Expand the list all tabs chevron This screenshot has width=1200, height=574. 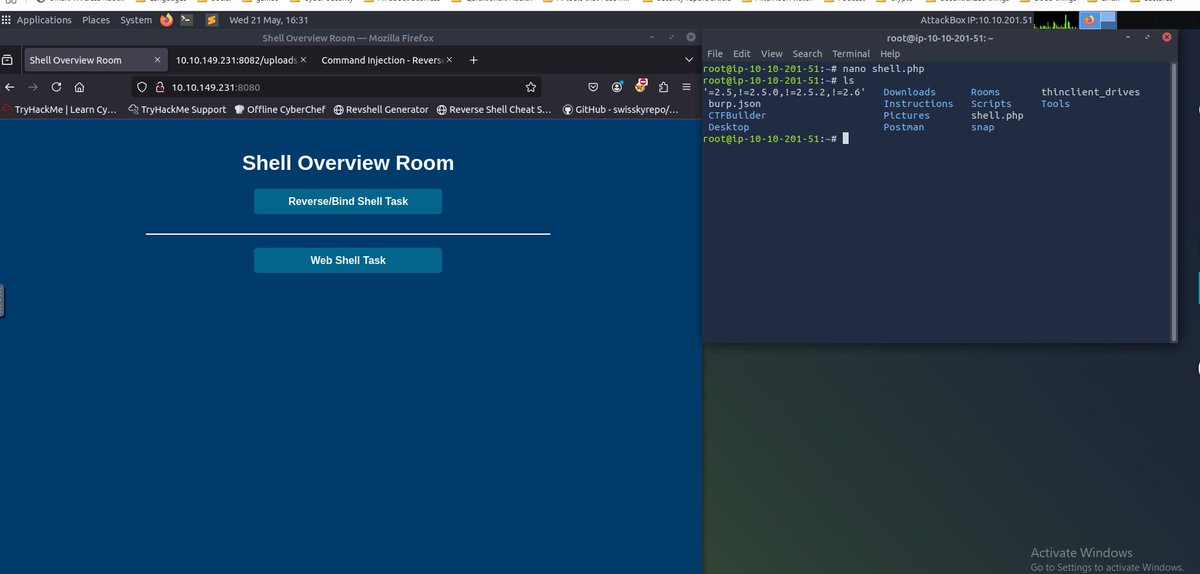689,60
